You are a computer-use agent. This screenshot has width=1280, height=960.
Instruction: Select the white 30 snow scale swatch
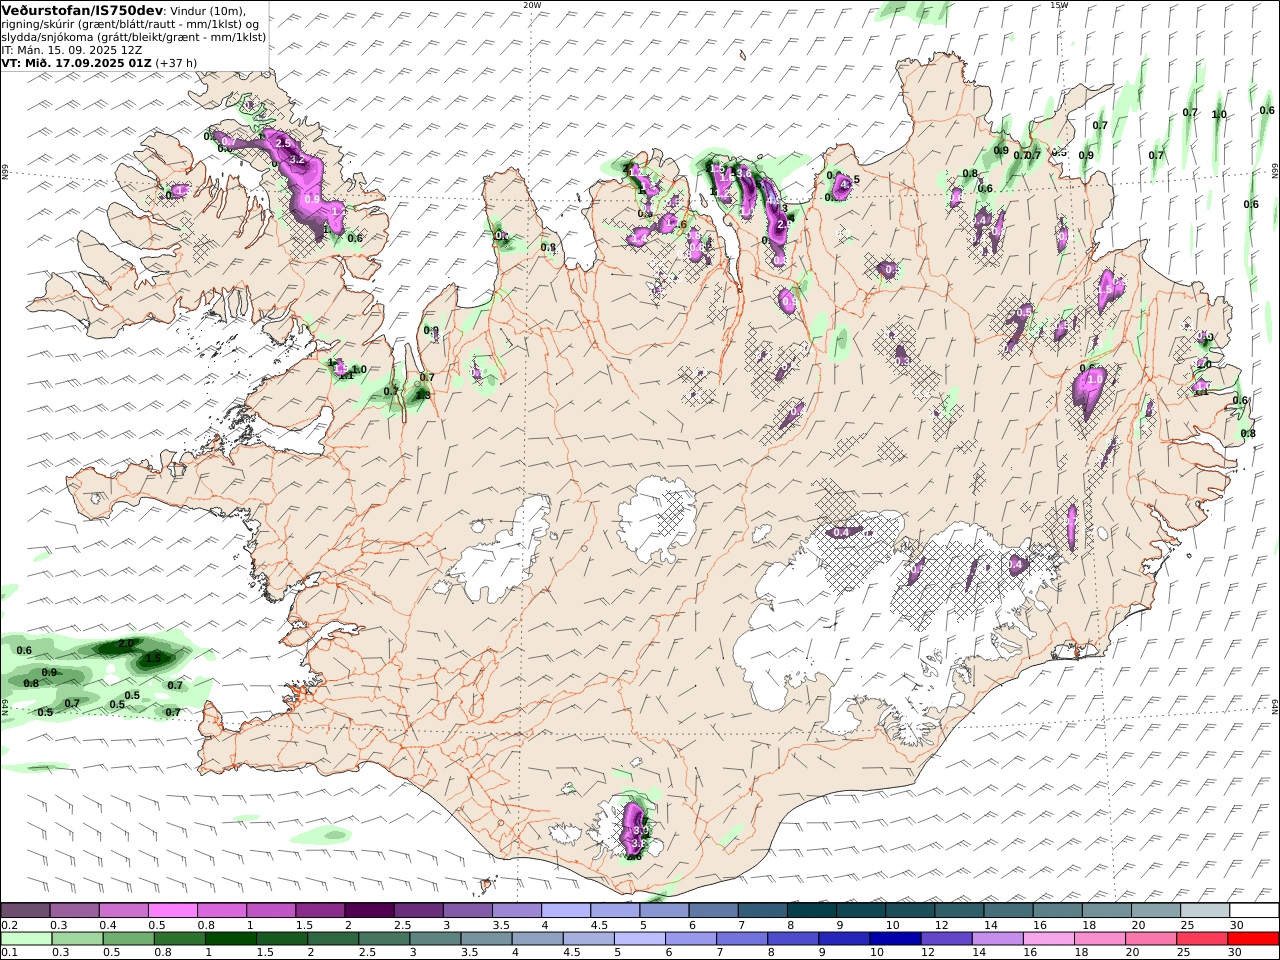point(1253,910)
